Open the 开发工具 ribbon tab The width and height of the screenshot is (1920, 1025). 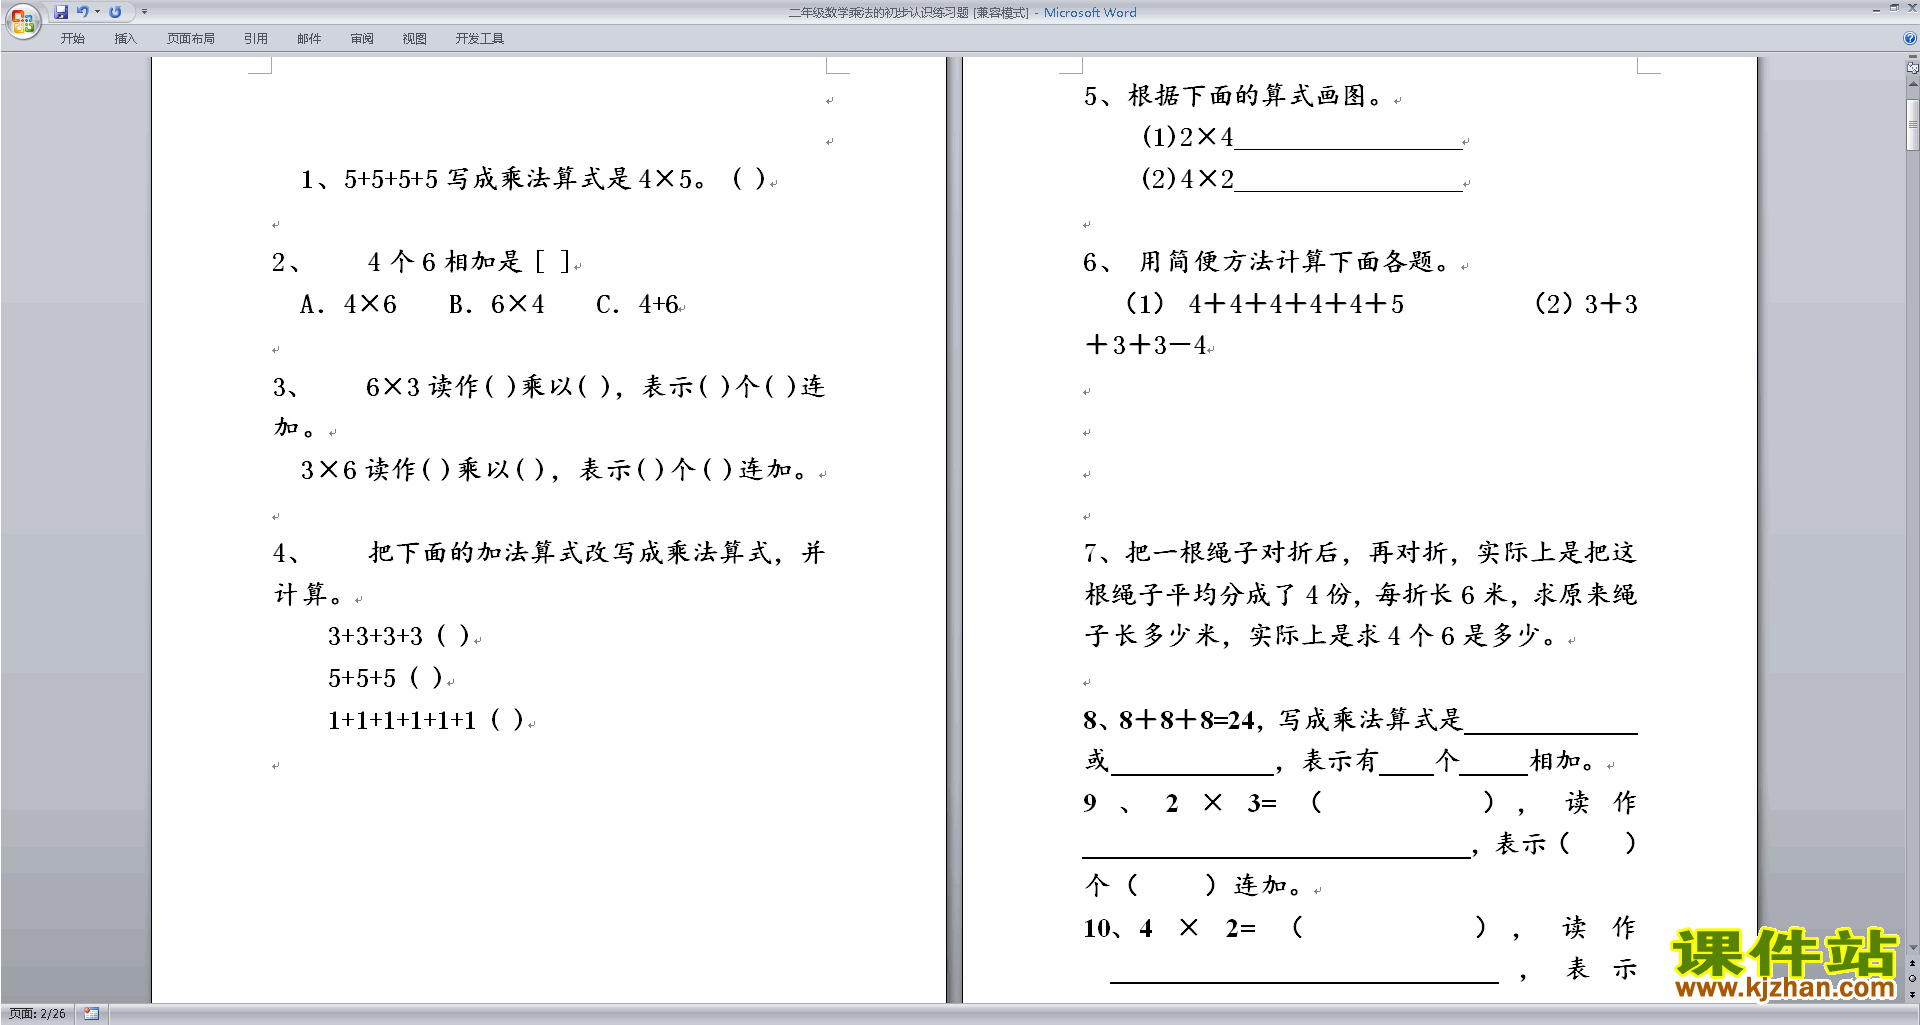coord(480,39)
